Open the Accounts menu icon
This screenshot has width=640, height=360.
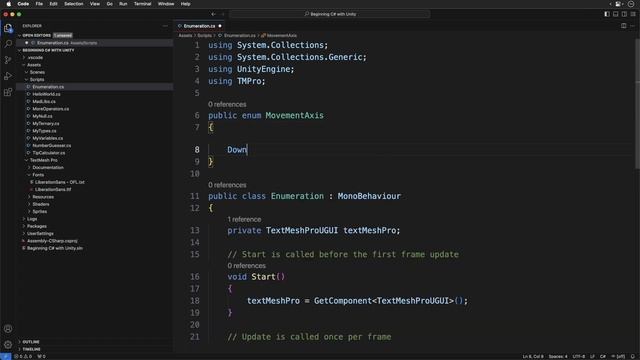(8, 329)
